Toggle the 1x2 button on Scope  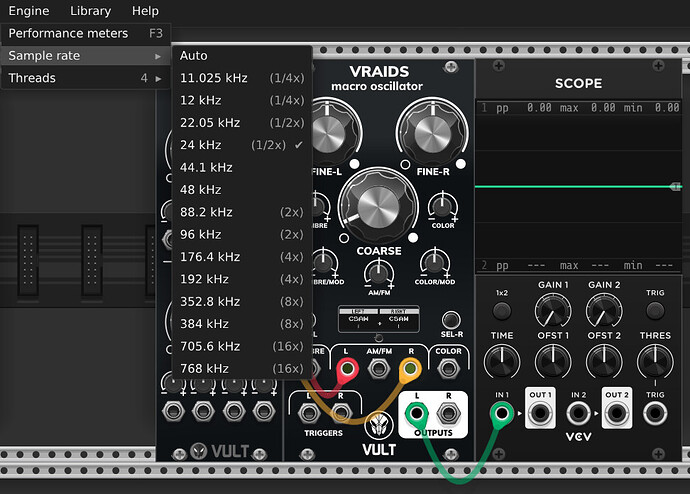click(502, 311)
